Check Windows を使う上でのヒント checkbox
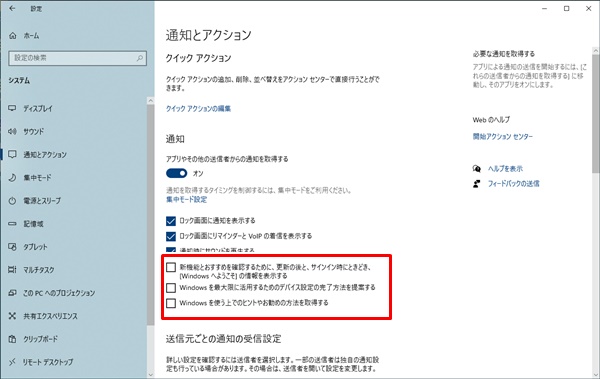 pos(171,303)
